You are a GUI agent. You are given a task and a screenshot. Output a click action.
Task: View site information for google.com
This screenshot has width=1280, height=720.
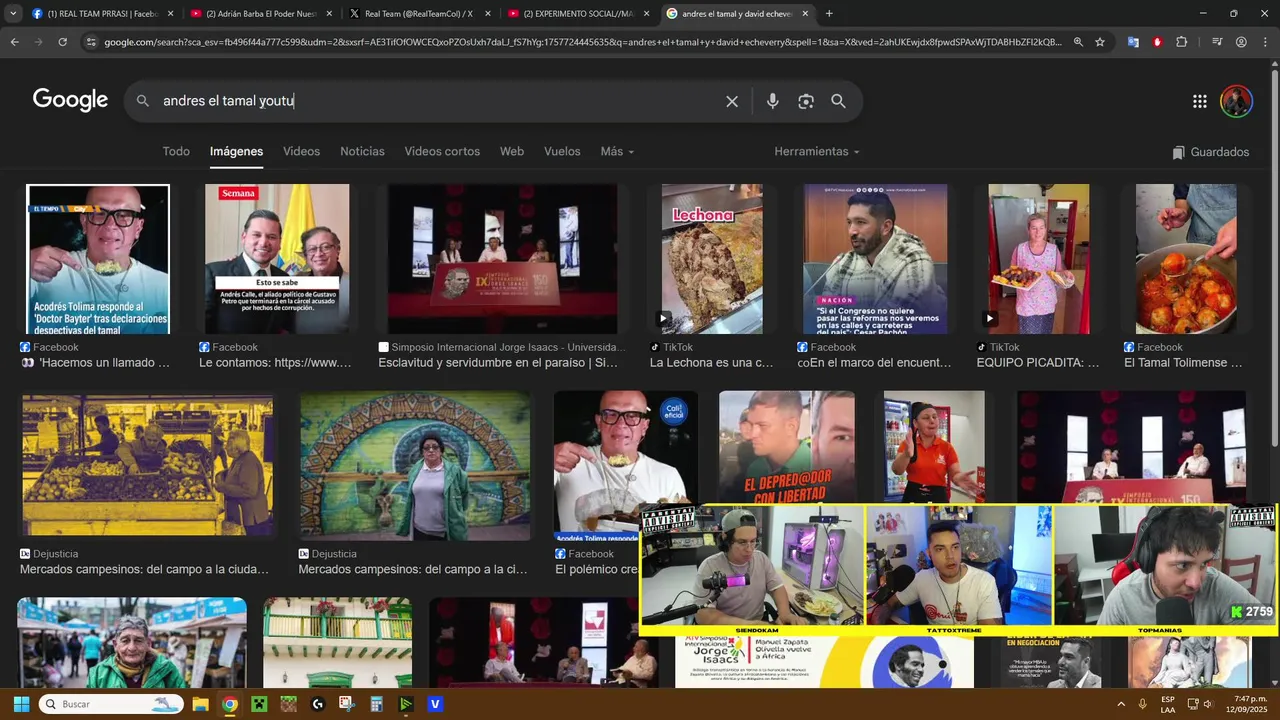[91, 42]
